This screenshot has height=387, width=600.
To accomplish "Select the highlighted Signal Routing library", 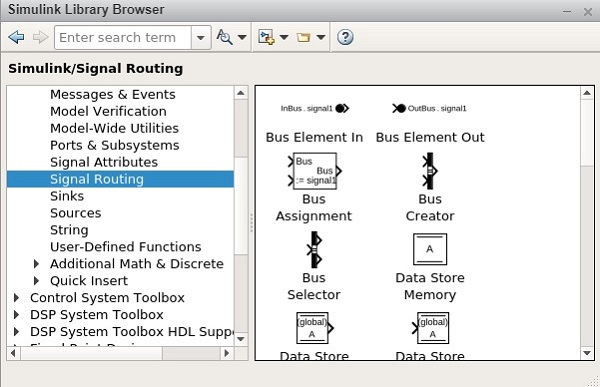I will pyautogui.click(x=120, y=179).
